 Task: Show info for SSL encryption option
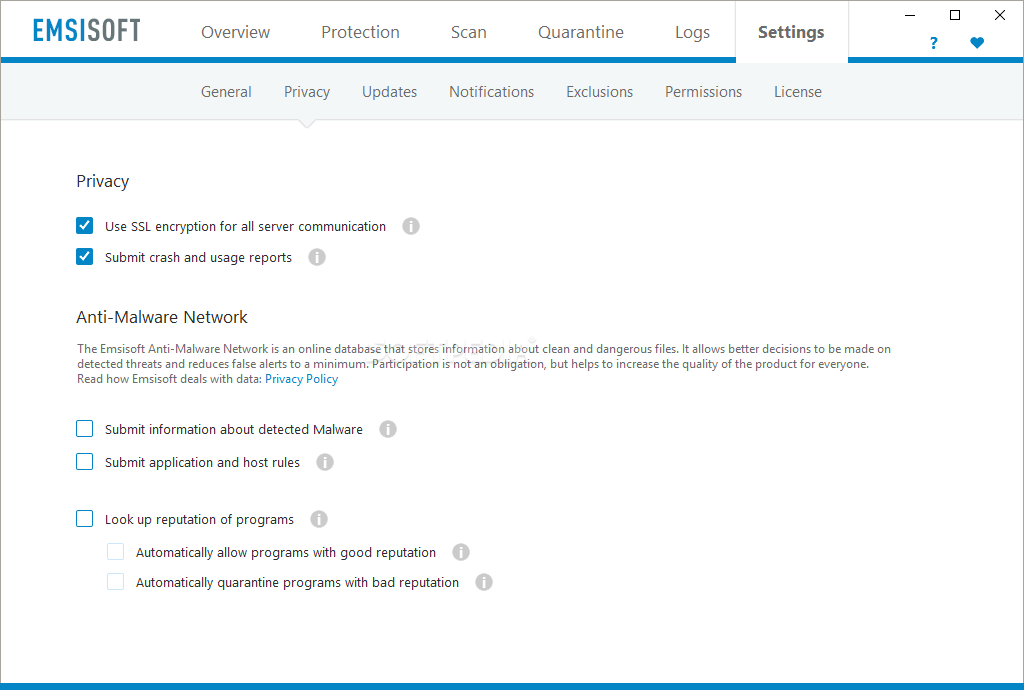(411, 227)
